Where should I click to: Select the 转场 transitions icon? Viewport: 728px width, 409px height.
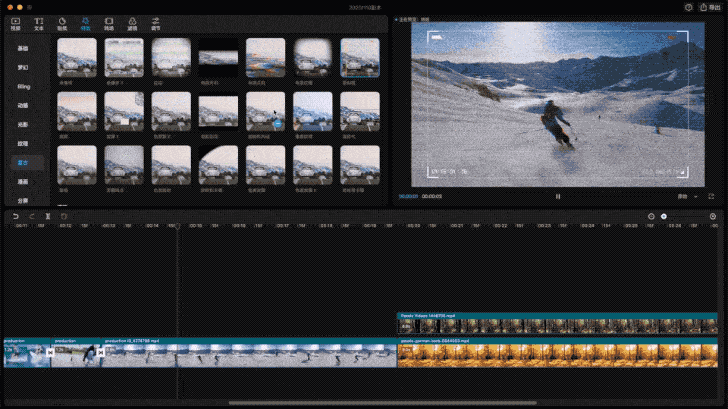click(x=108, y=23)
